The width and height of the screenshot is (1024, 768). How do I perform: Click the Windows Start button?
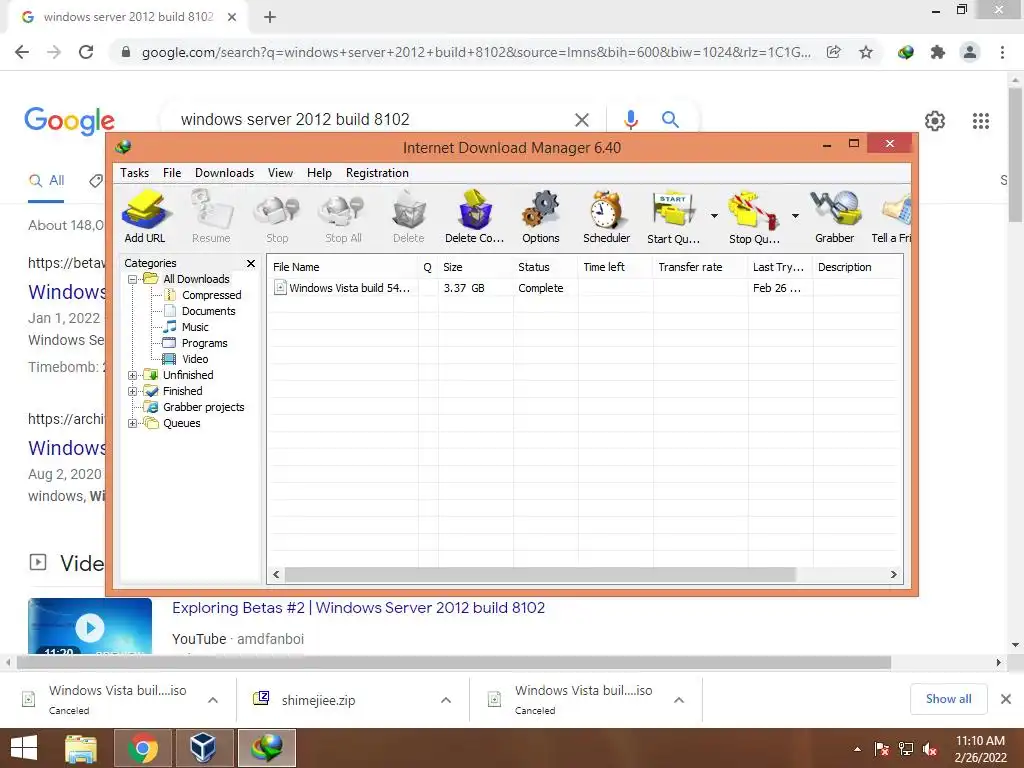(x=24, y=748)
